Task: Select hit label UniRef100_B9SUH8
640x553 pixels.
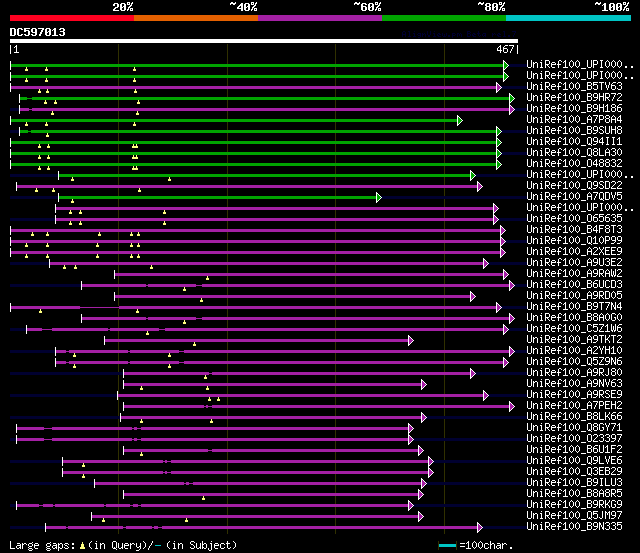Action: coord(574,131)
